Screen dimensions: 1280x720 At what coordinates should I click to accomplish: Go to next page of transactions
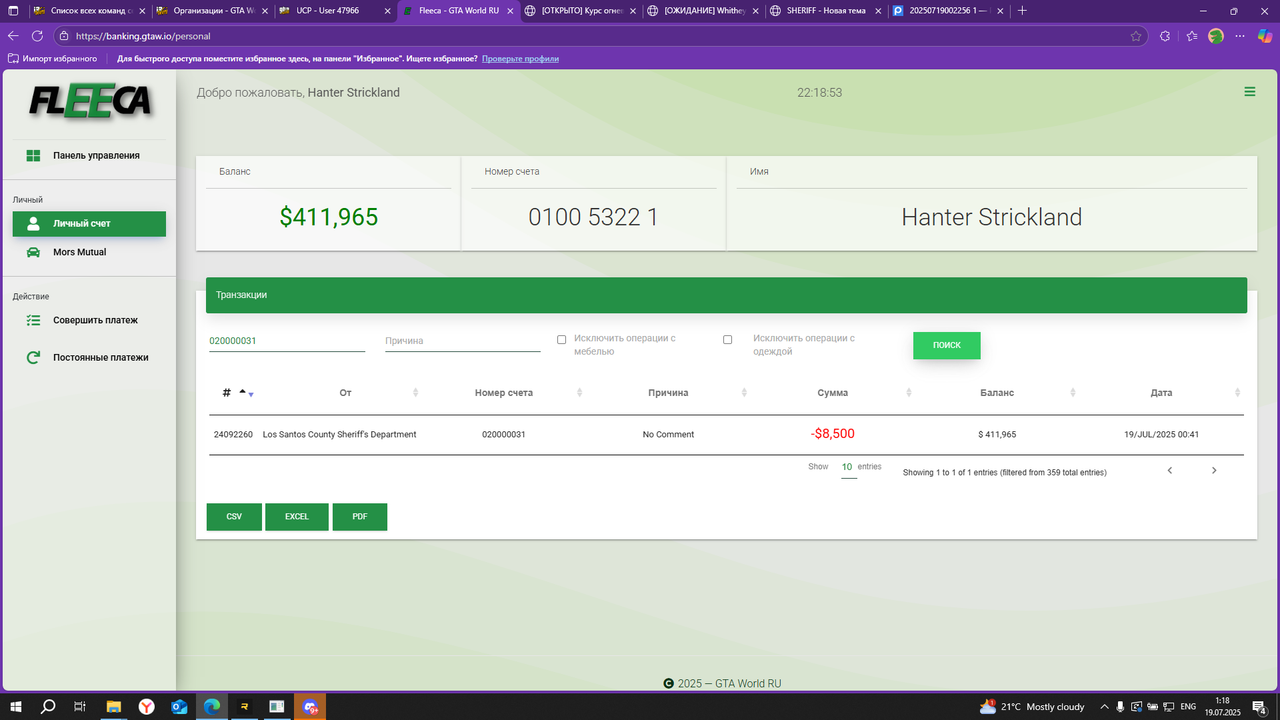point(1214,470)
